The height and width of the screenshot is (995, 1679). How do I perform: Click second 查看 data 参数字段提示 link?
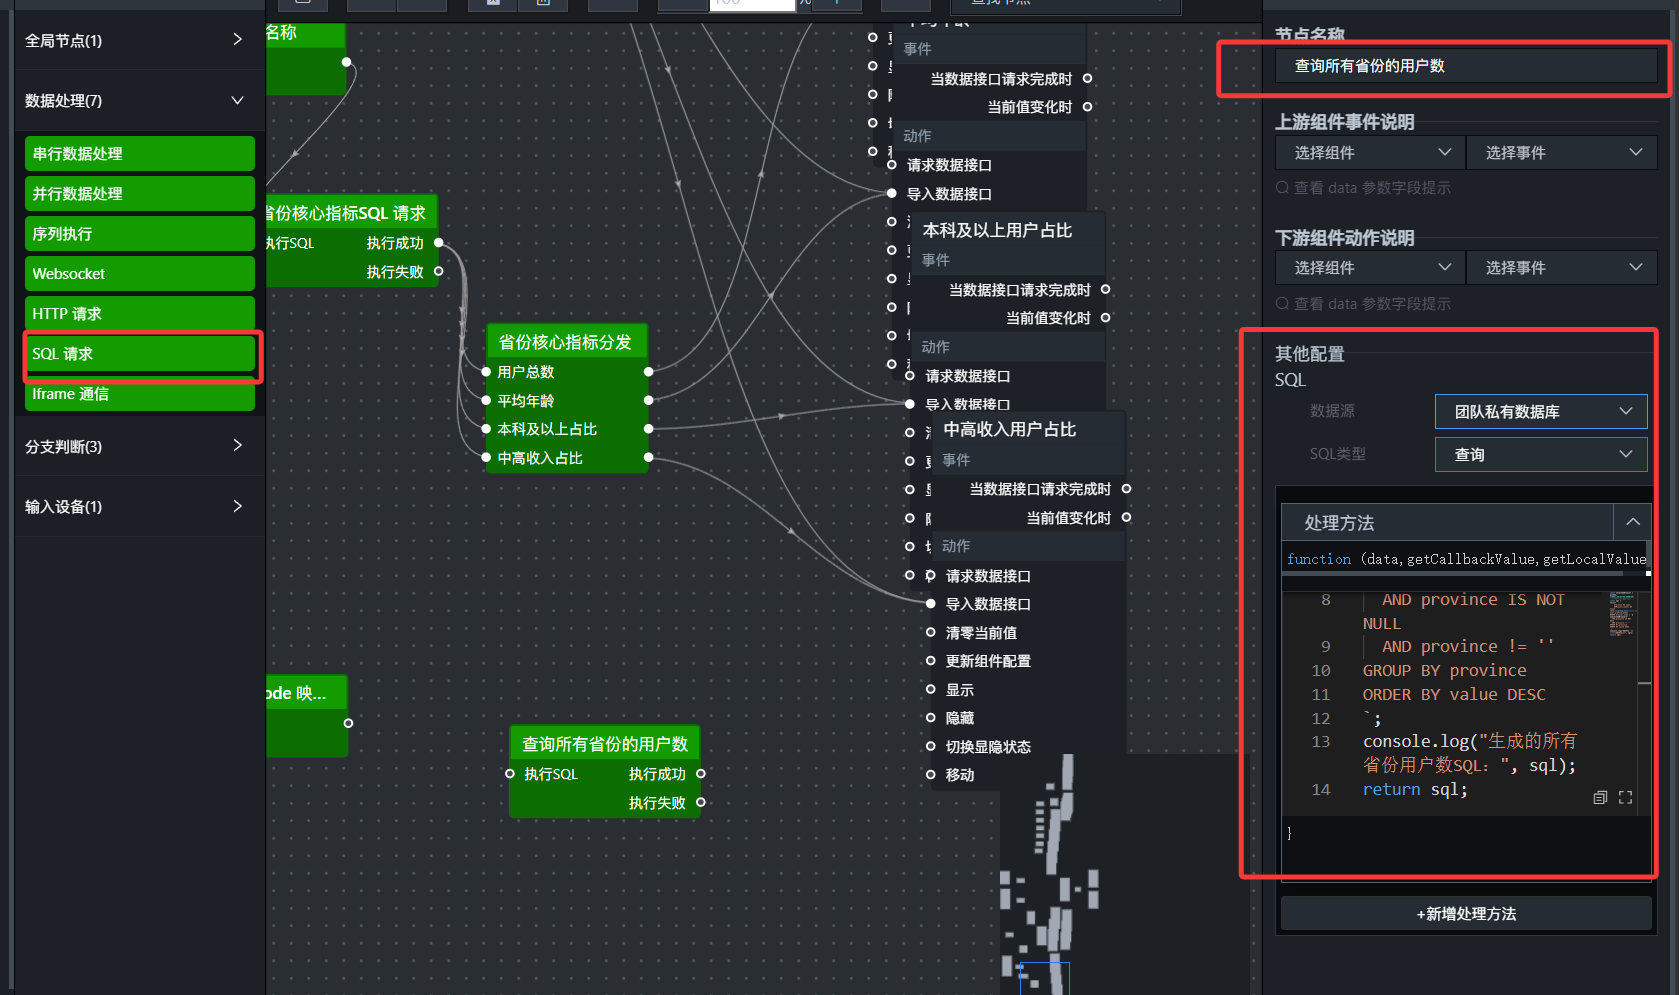pyautogui.click(x=1363, y=304)
